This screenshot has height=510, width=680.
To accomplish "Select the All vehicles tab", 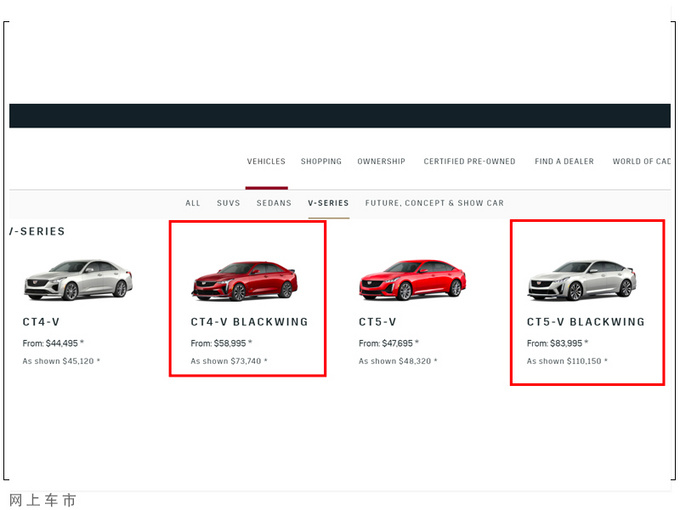I will tap(193, 203).
